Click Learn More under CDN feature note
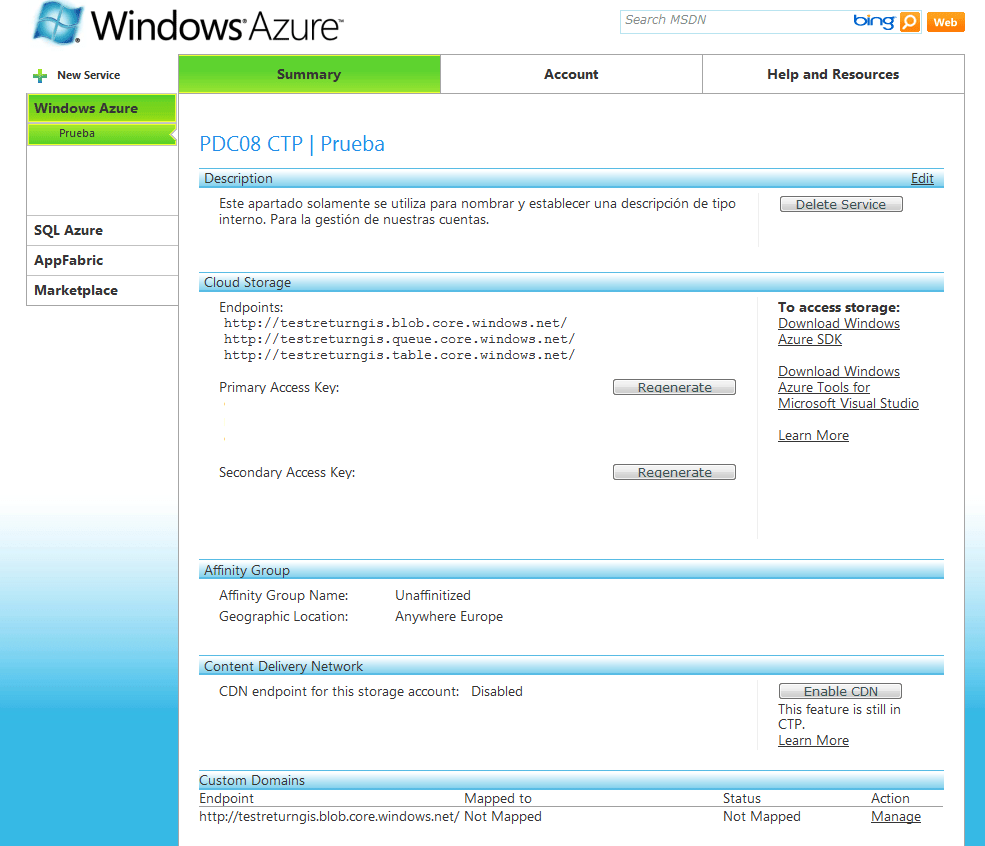The height and width of the screenshot is (846, 985). tap(814, 740)
